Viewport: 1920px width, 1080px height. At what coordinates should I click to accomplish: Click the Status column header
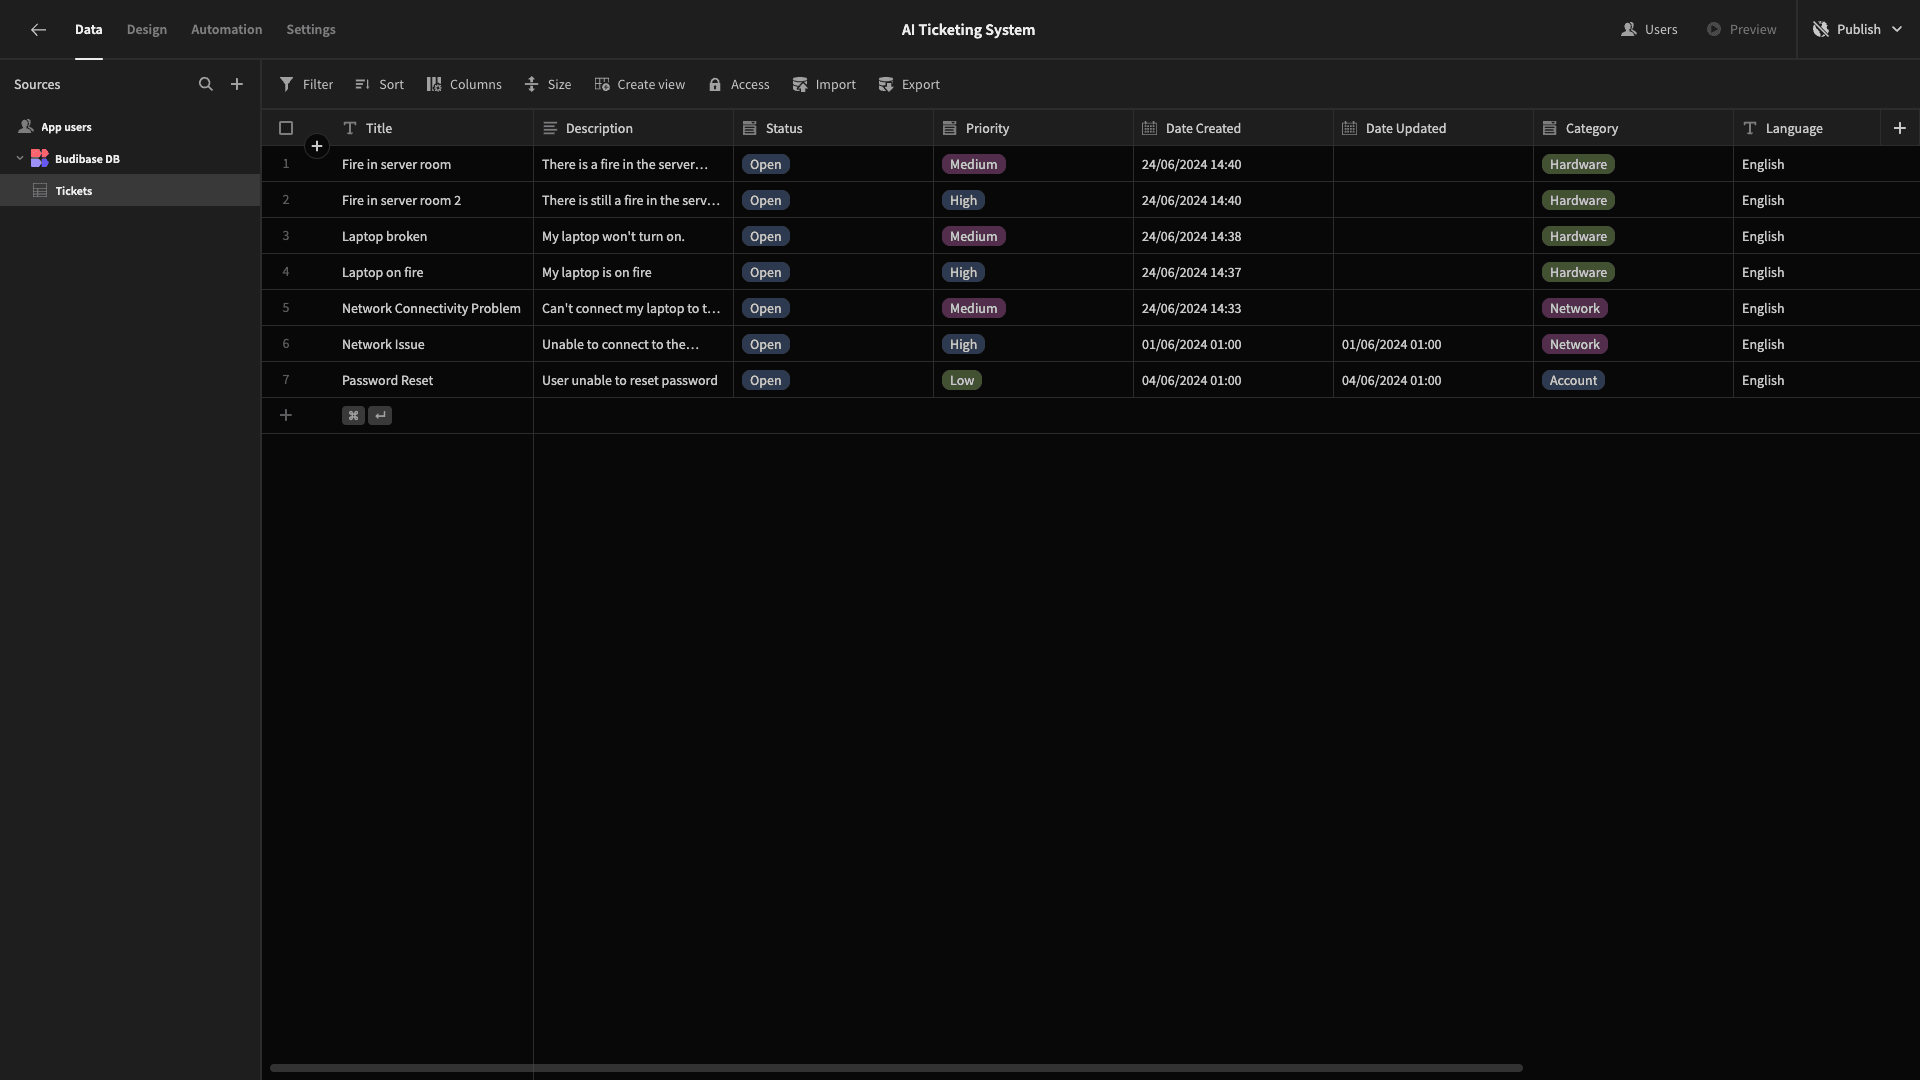point(833,128)
